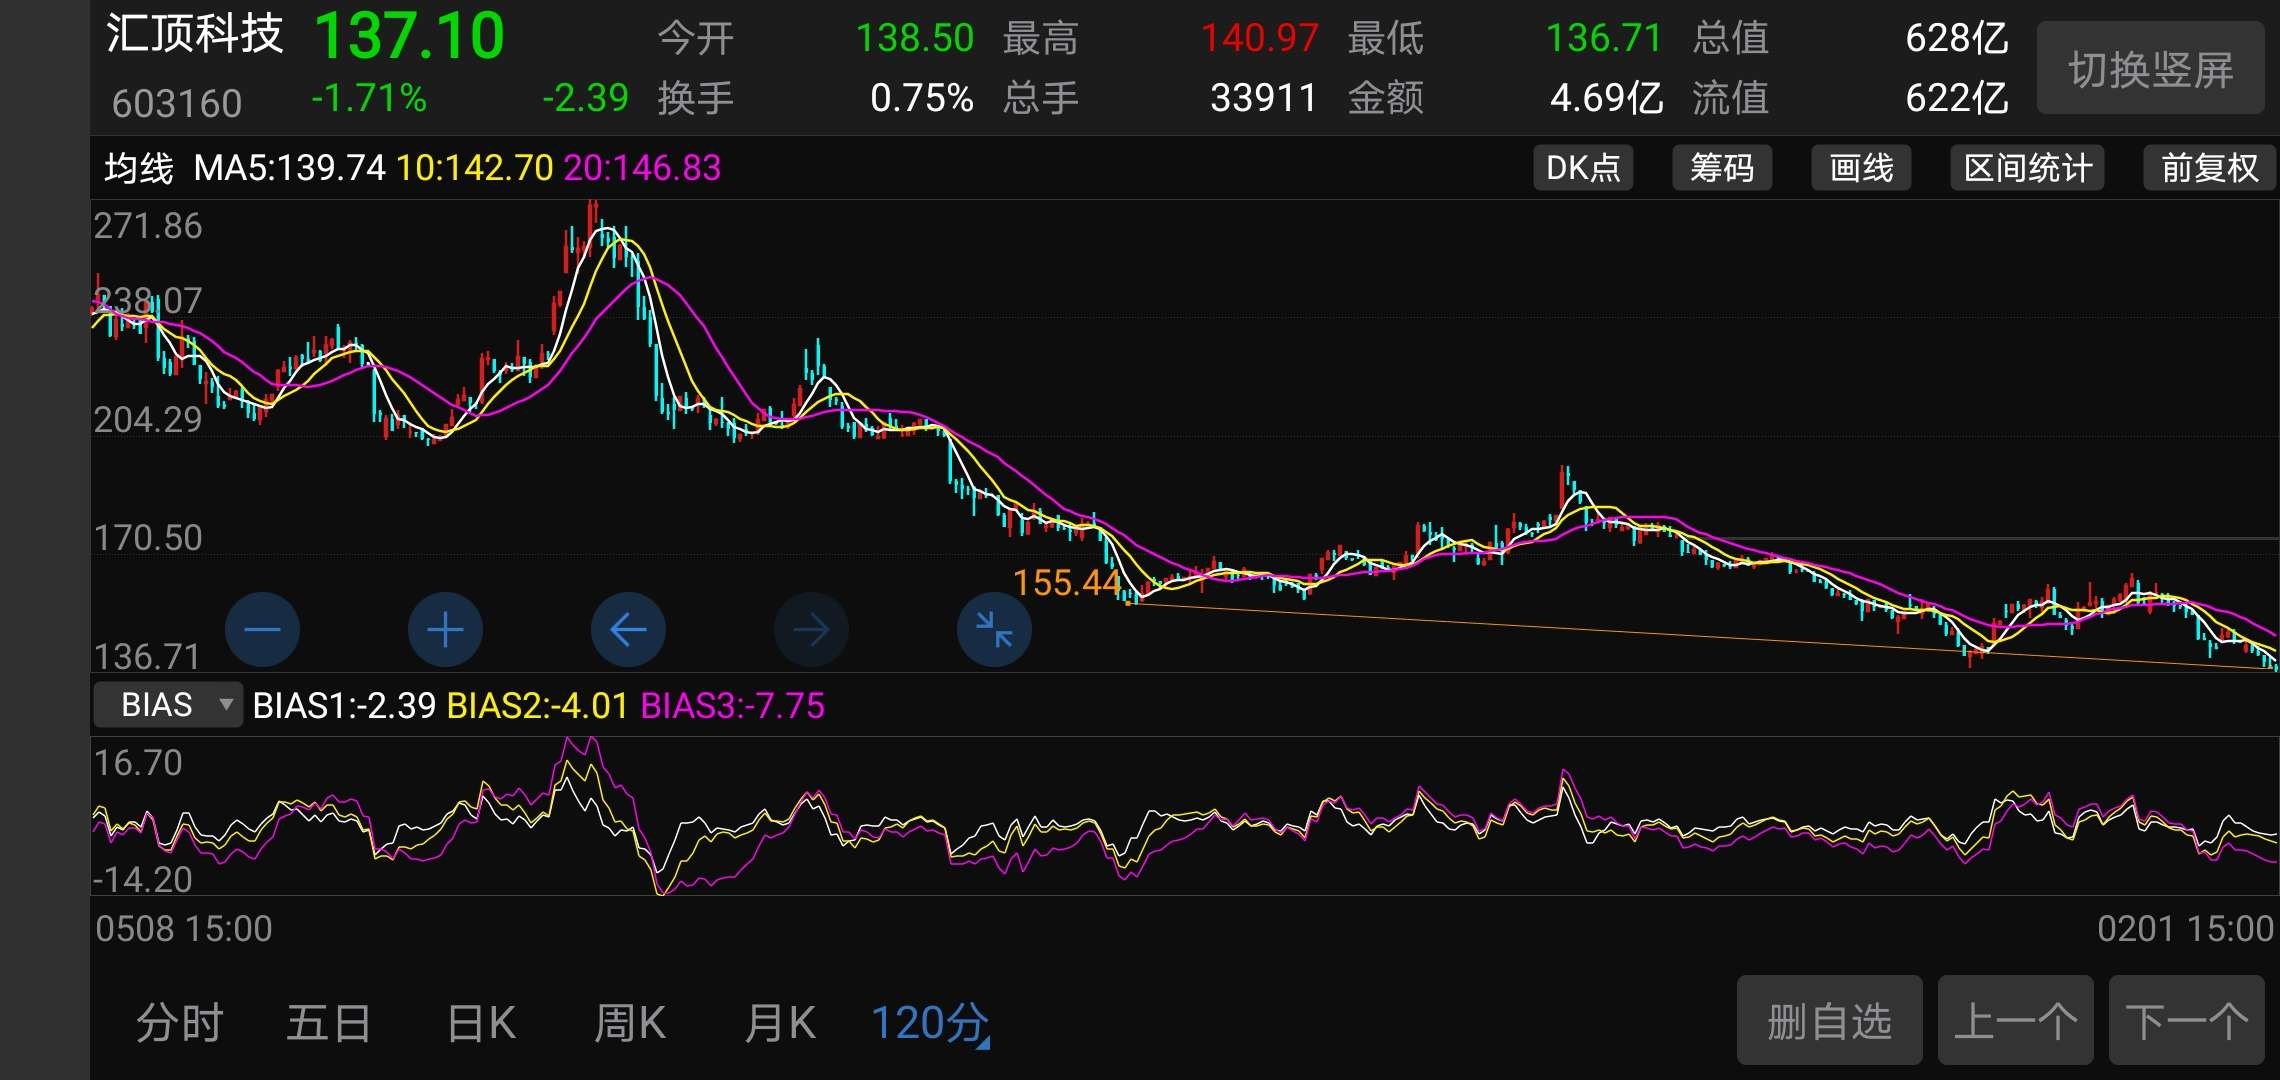Open 区间统计 range statistics
Viewport: 2280px width, 1080px height.
pyautogui.click(x=2027, y=168)
